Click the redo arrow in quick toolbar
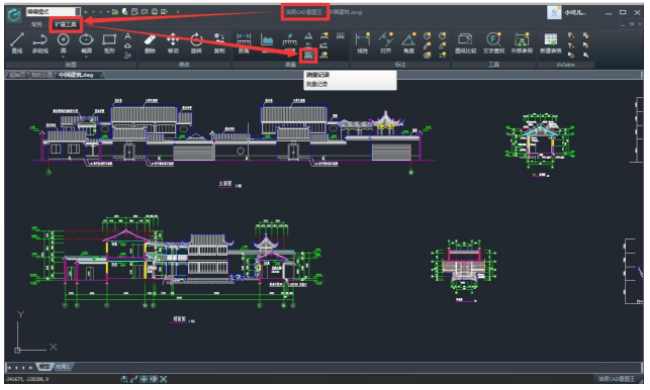This screenshot has height=390, width=650. (x=101, y=12)
